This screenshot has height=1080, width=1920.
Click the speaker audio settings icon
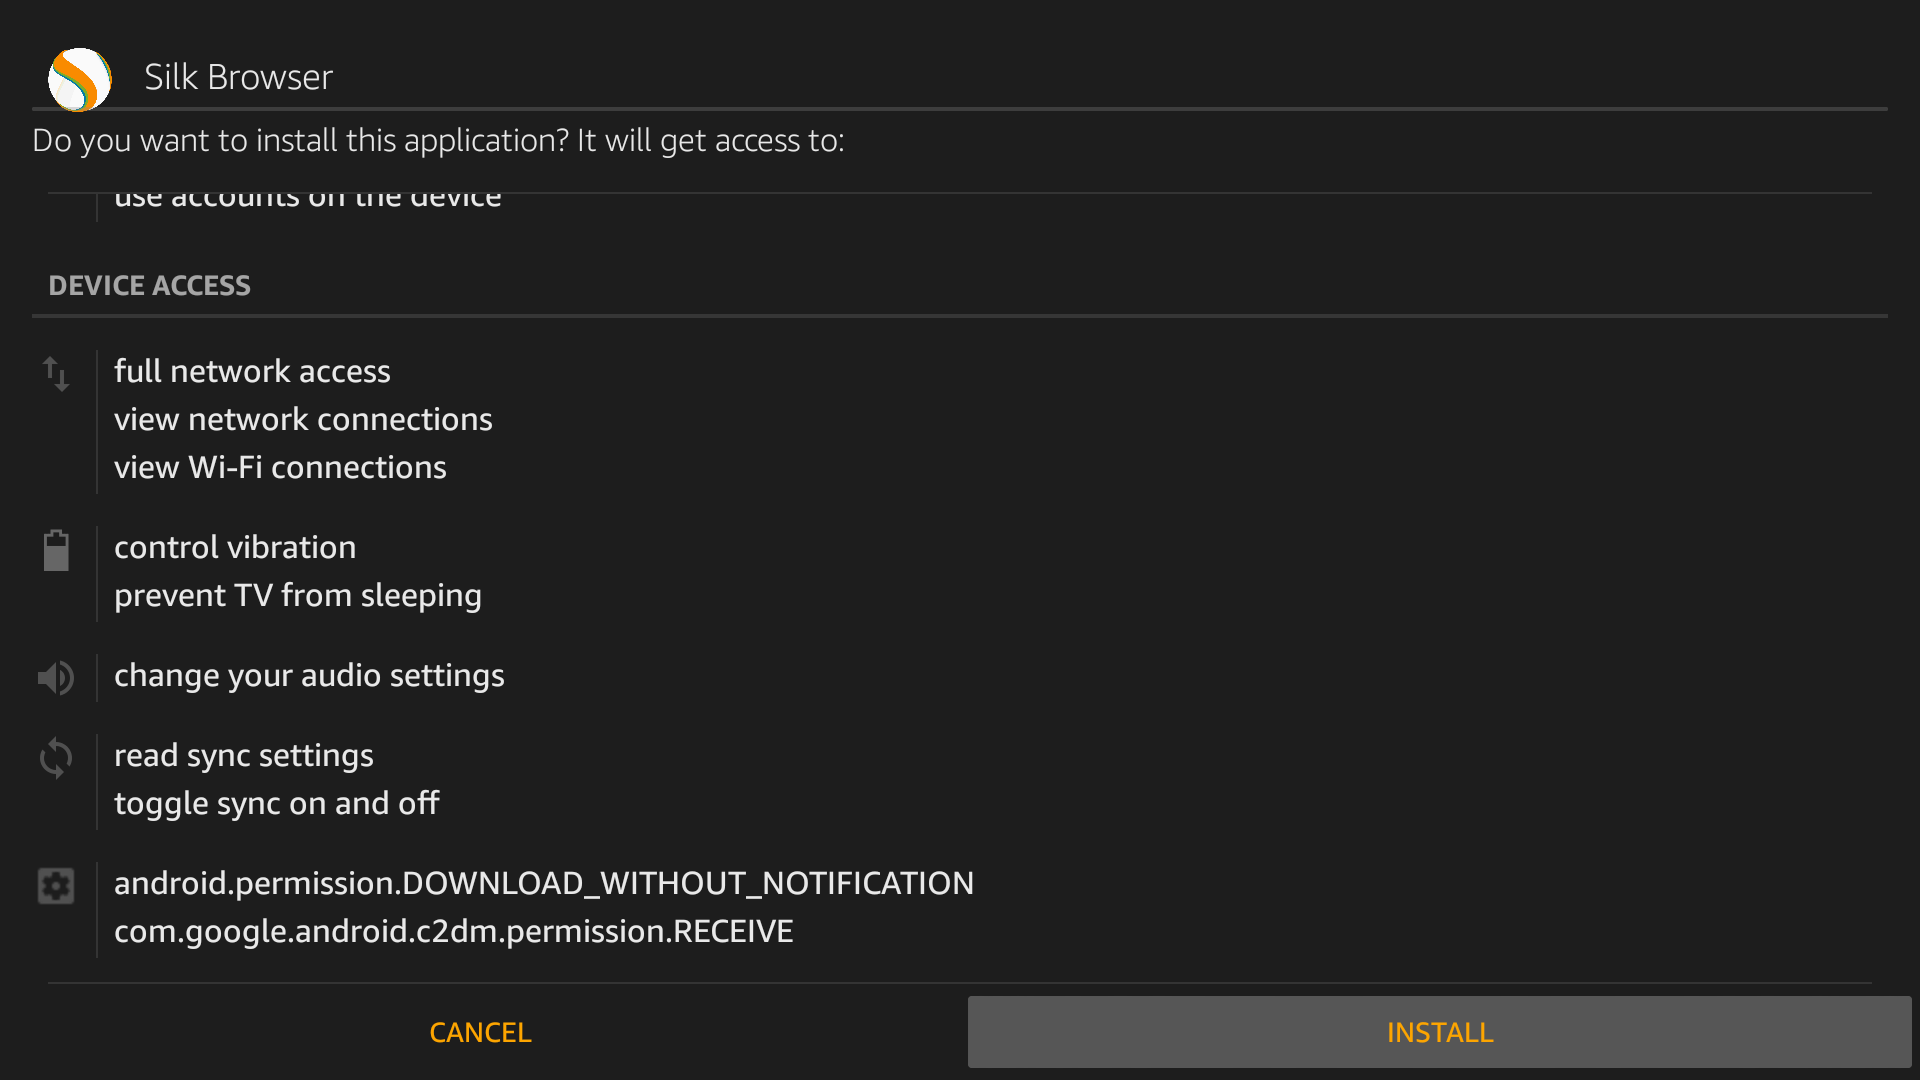point(56,678)
